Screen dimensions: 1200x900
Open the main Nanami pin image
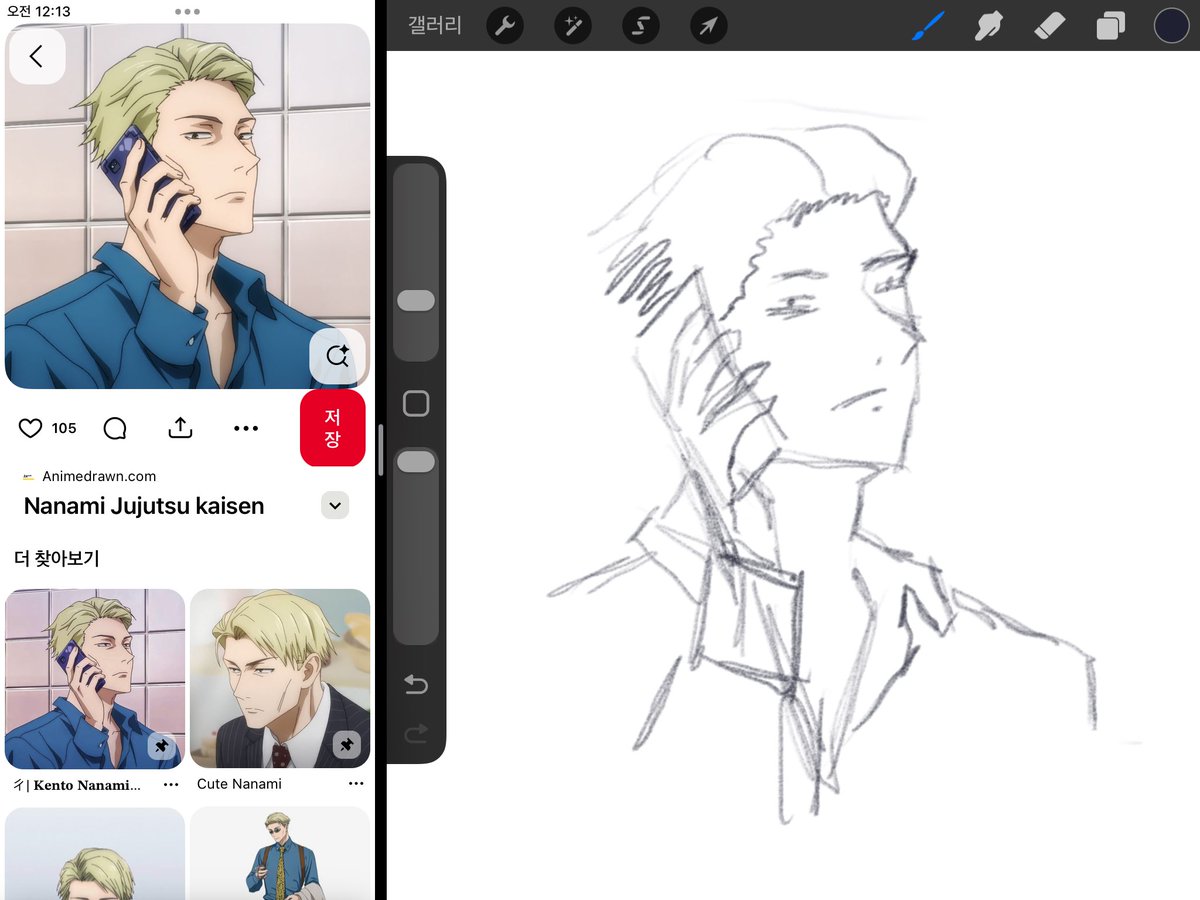tap(188, 206)
